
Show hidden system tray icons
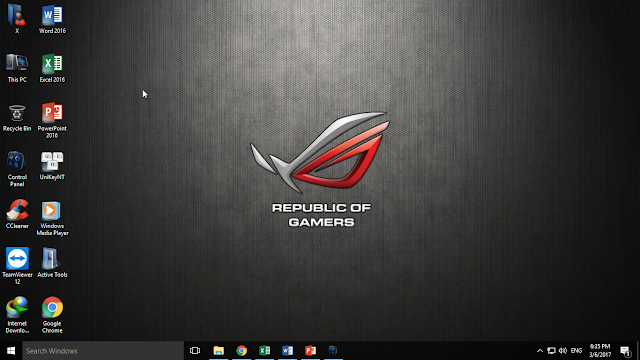pyautogui.click(x=540, y=351)
